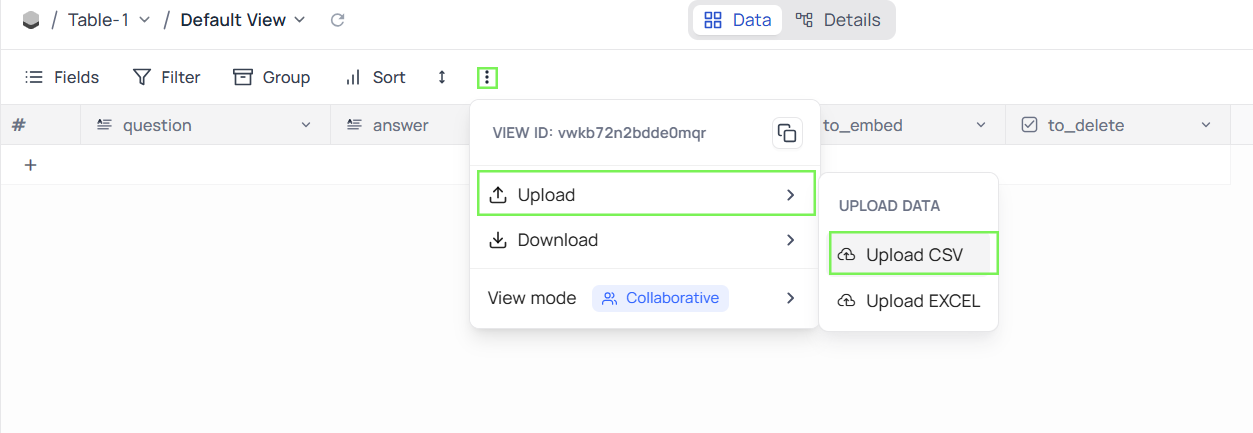
Task: Click the row height icon in toolbar
Action: tap(442, 77)
